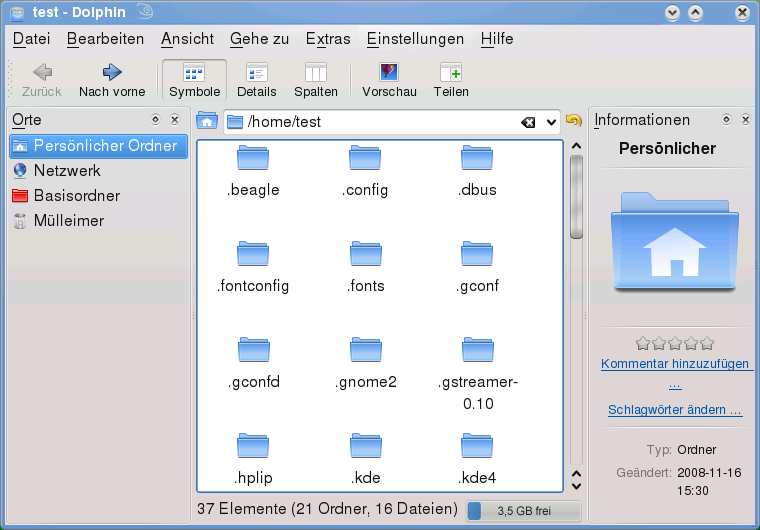Select the .gconfd folder
This screenshot has height=530, width=760.
(253, 363)
